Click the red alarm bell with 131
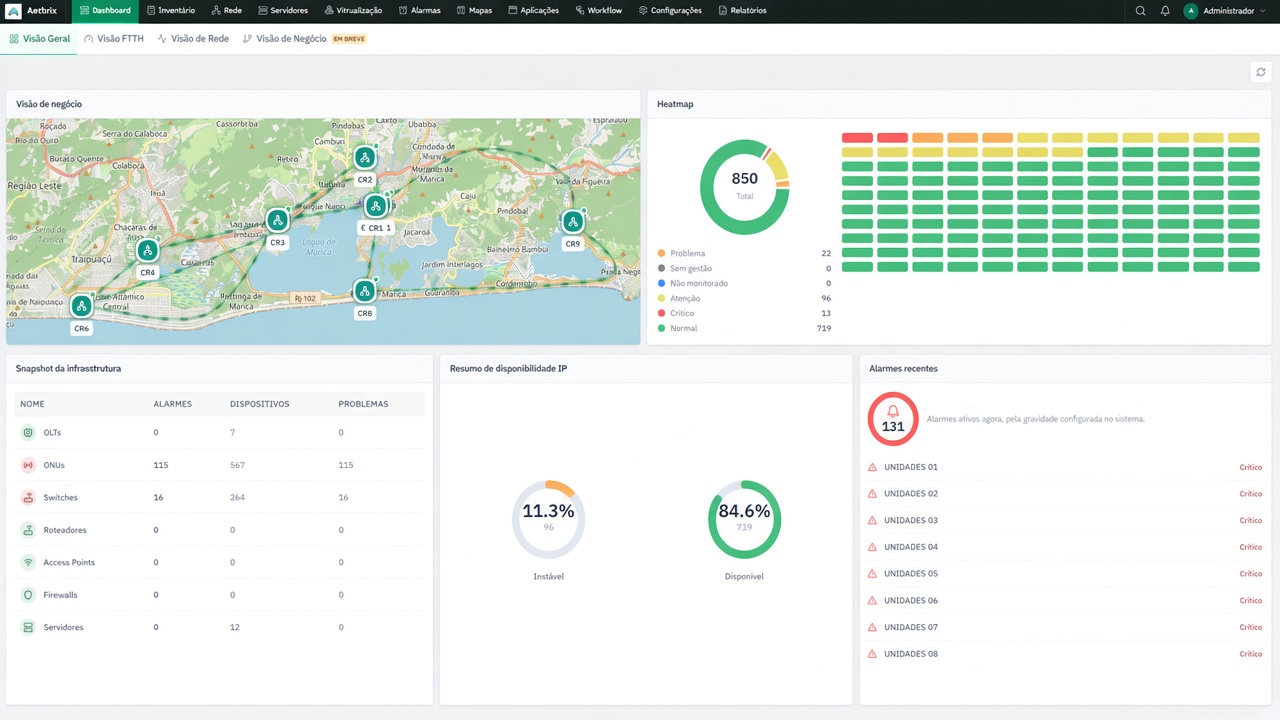This screenshot has height=720, width=1280. pyautogui.click(x=893, y=418)
